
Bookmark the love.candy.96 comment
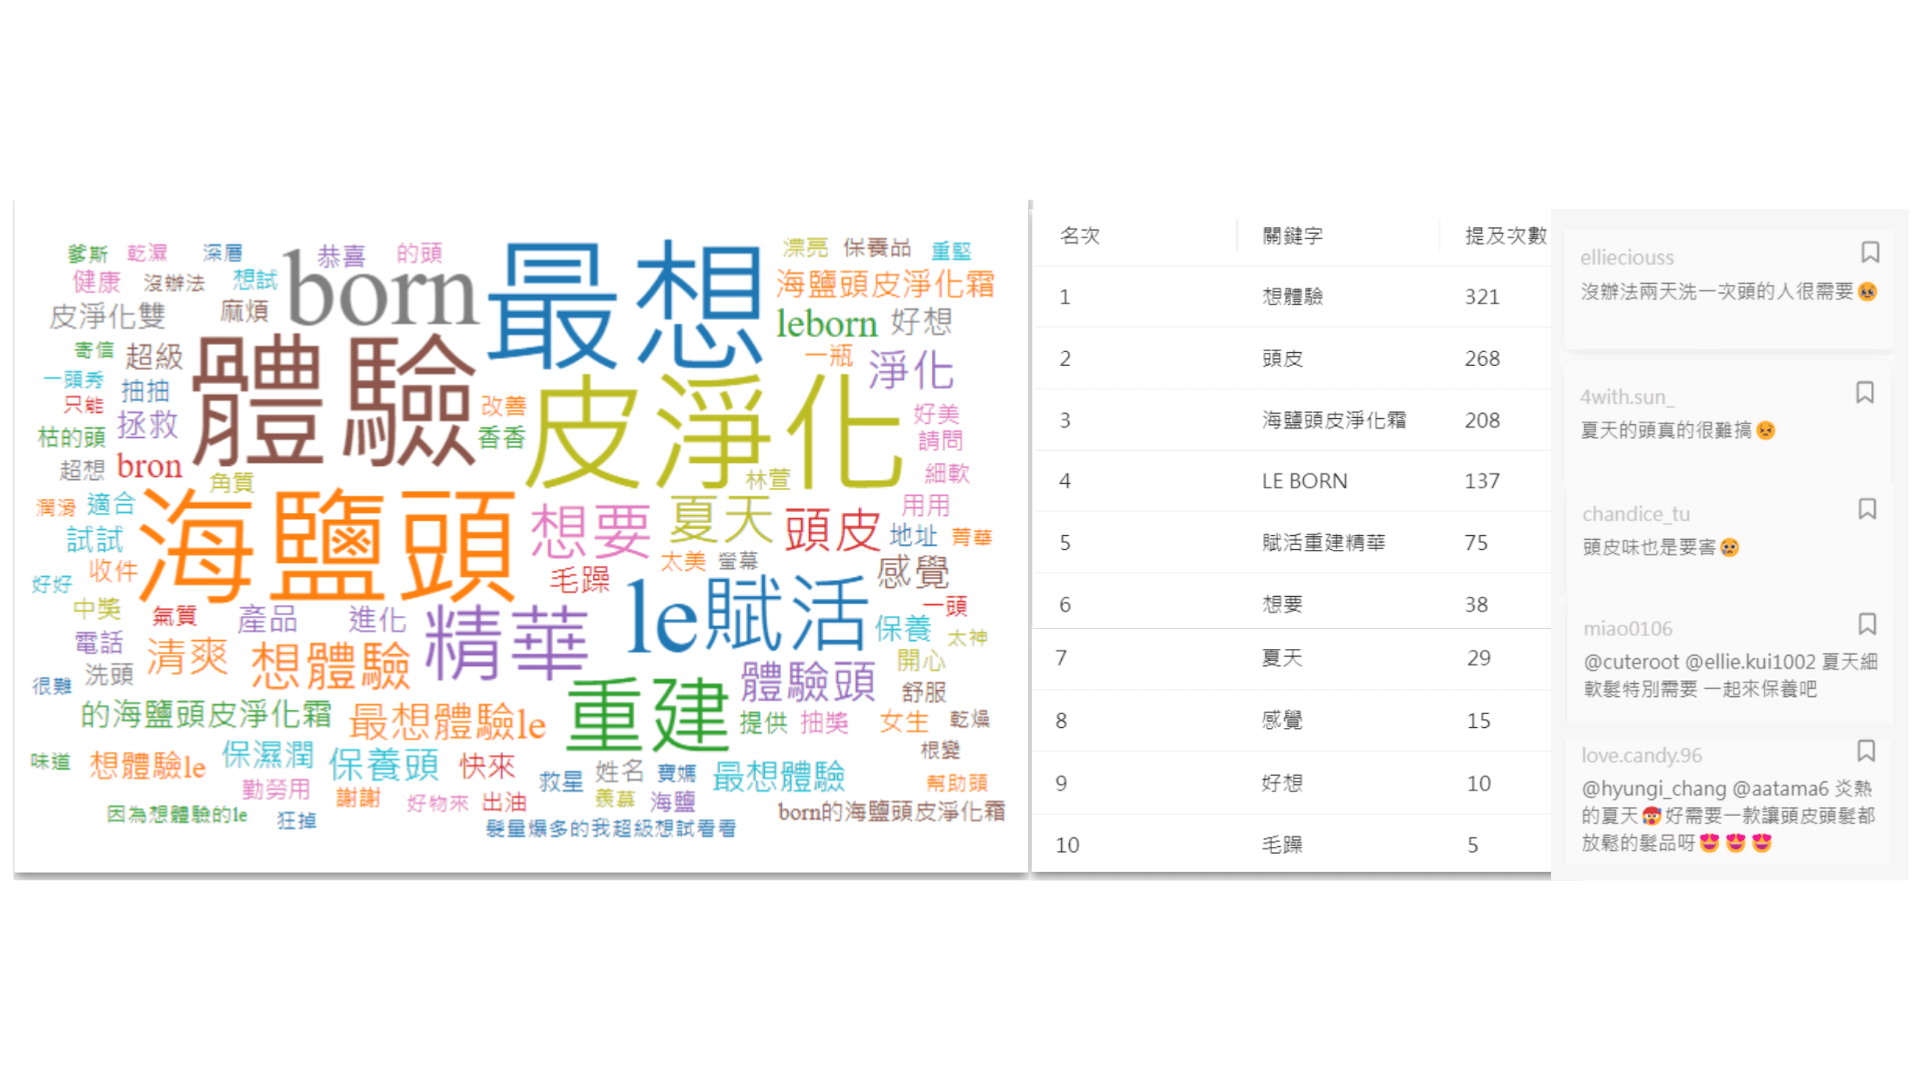click(1866, 751)
